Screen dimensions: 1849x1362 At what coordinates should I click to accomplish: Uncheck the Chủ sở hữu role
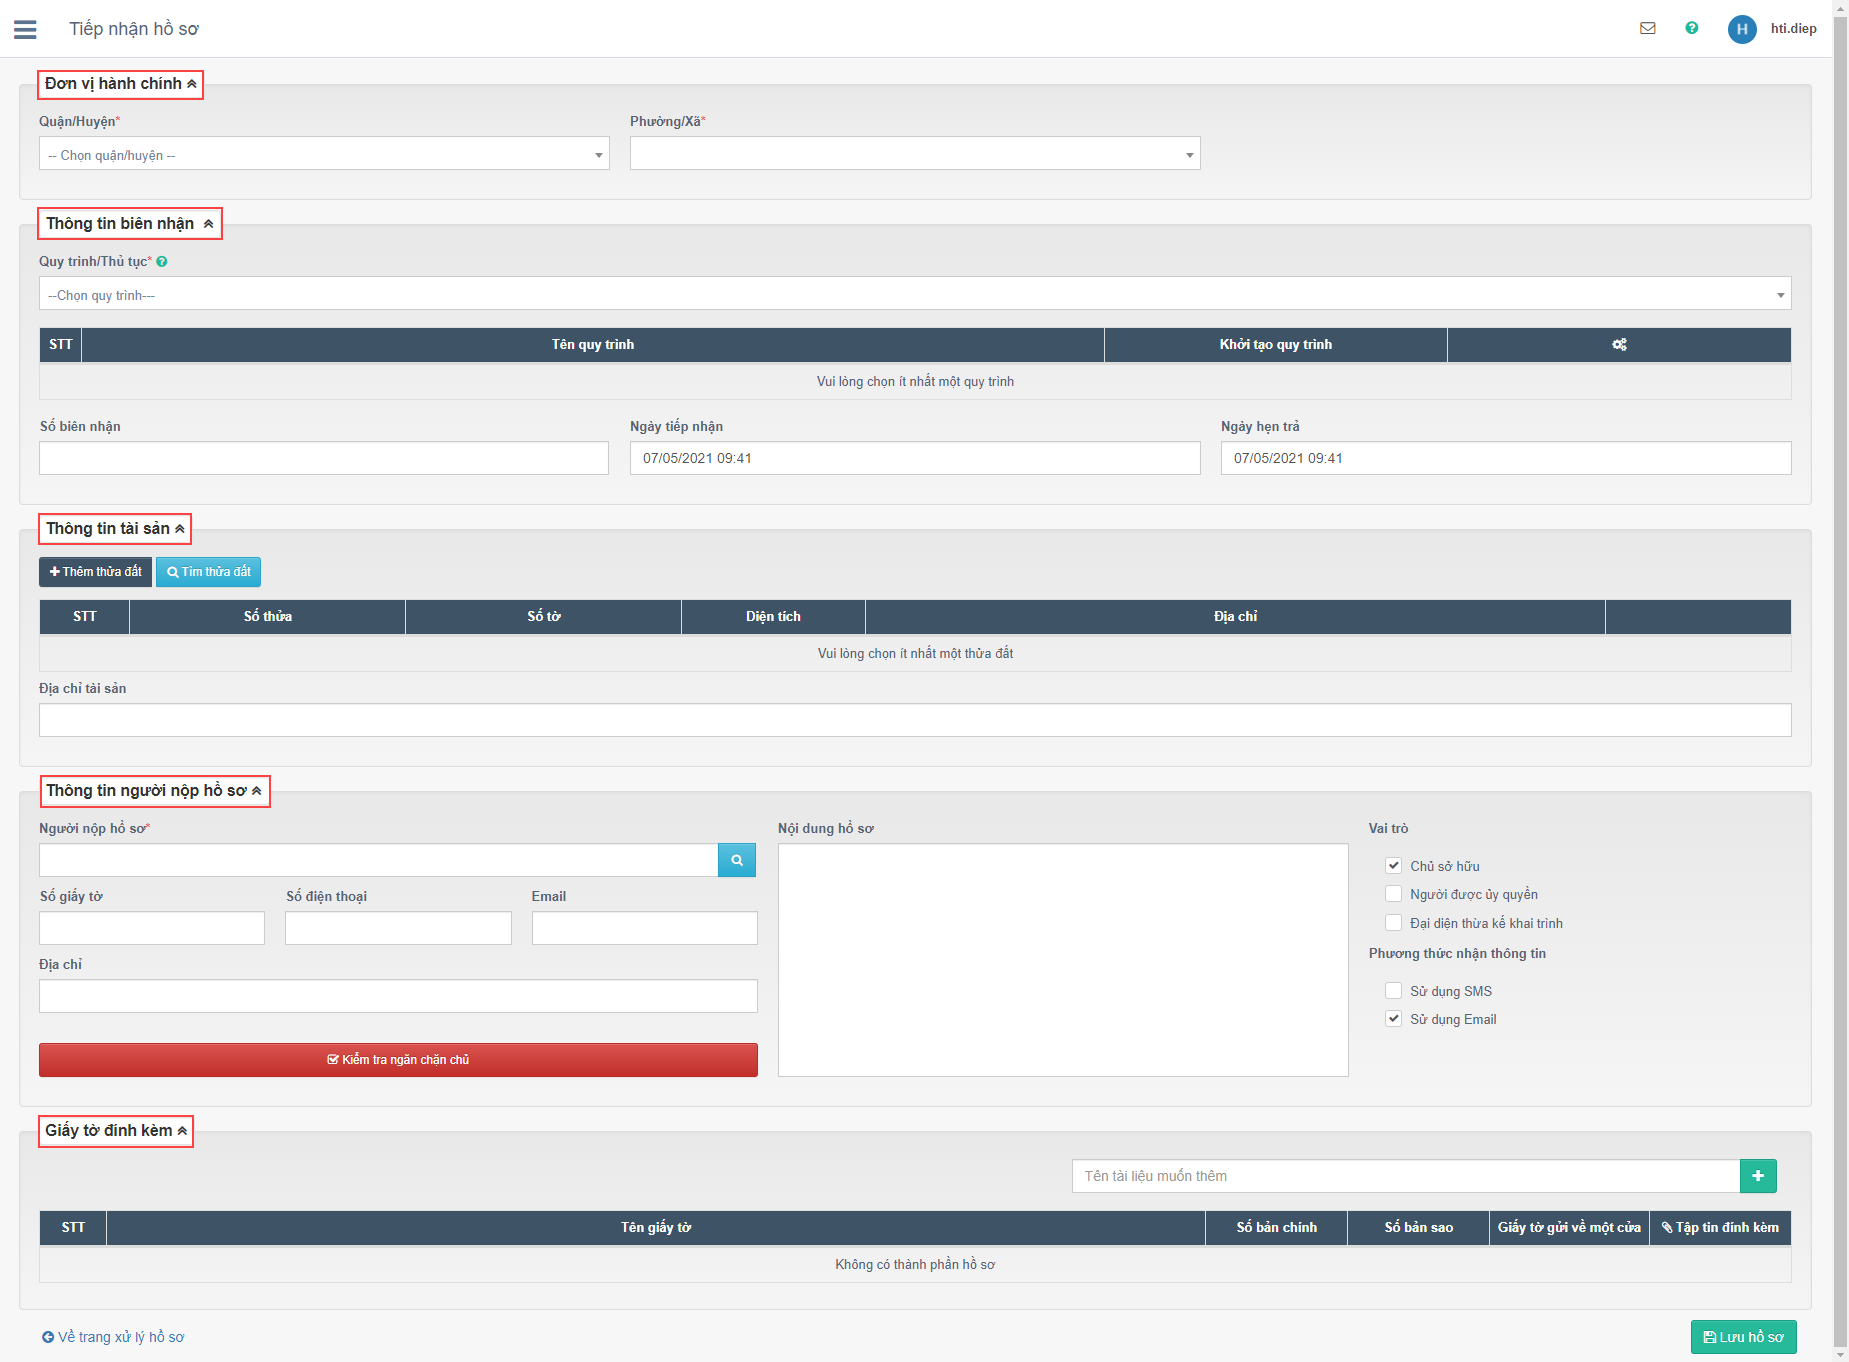point(1393,866)
